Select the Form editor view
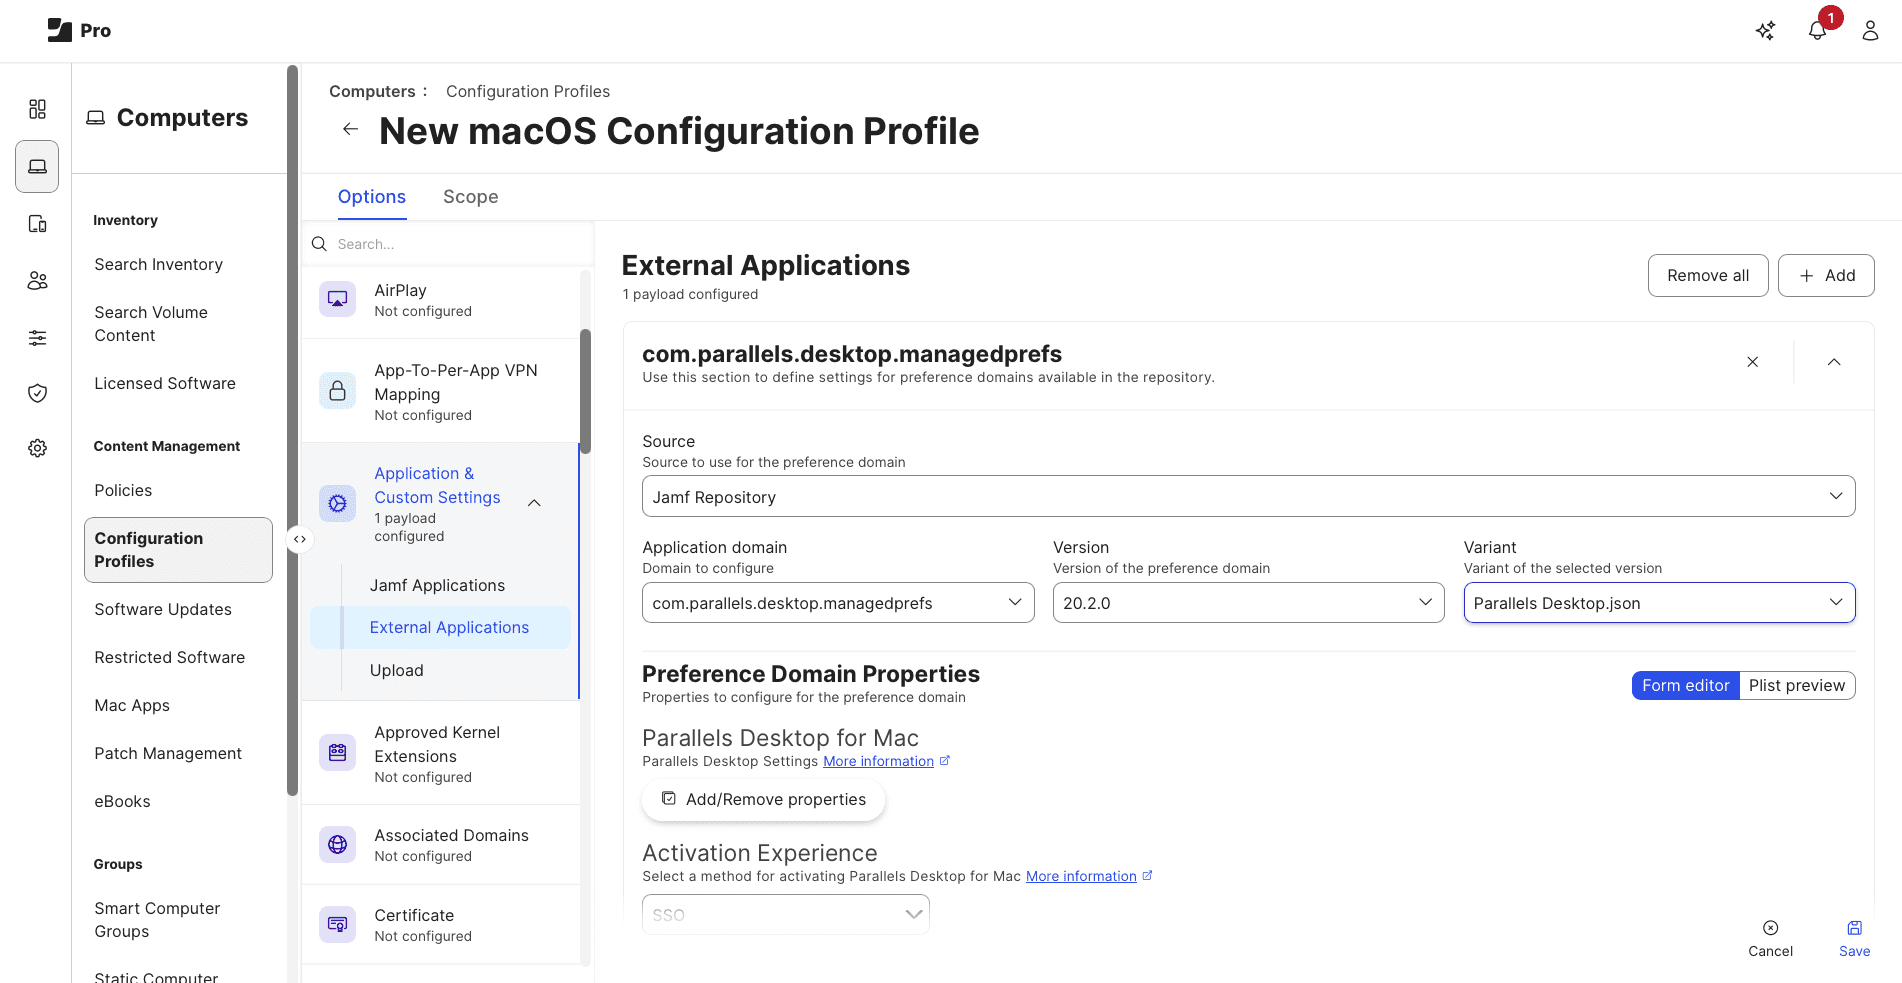This screenshot has width=1902, height=983. [1684, 685]
